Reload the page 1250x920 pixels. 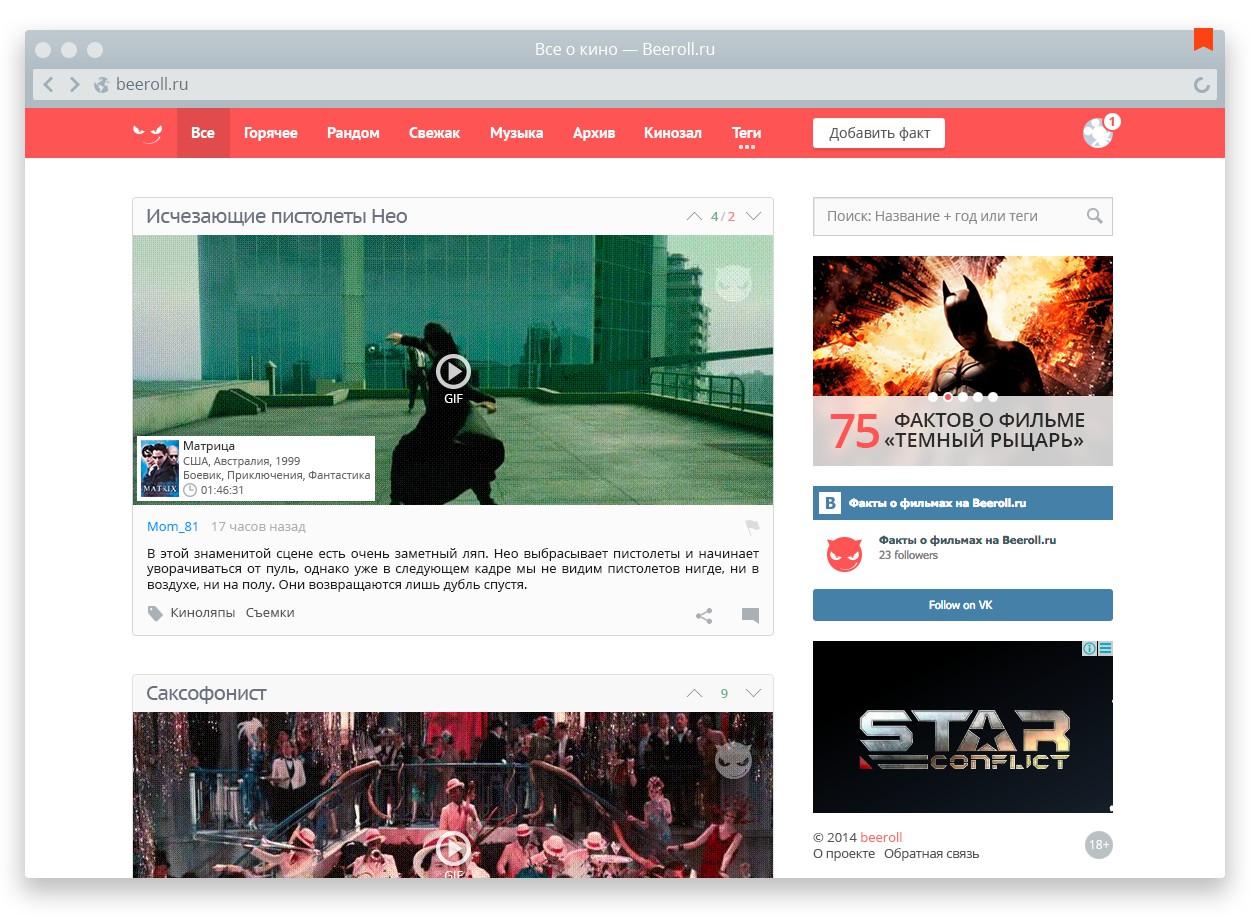pos(1202,85)
